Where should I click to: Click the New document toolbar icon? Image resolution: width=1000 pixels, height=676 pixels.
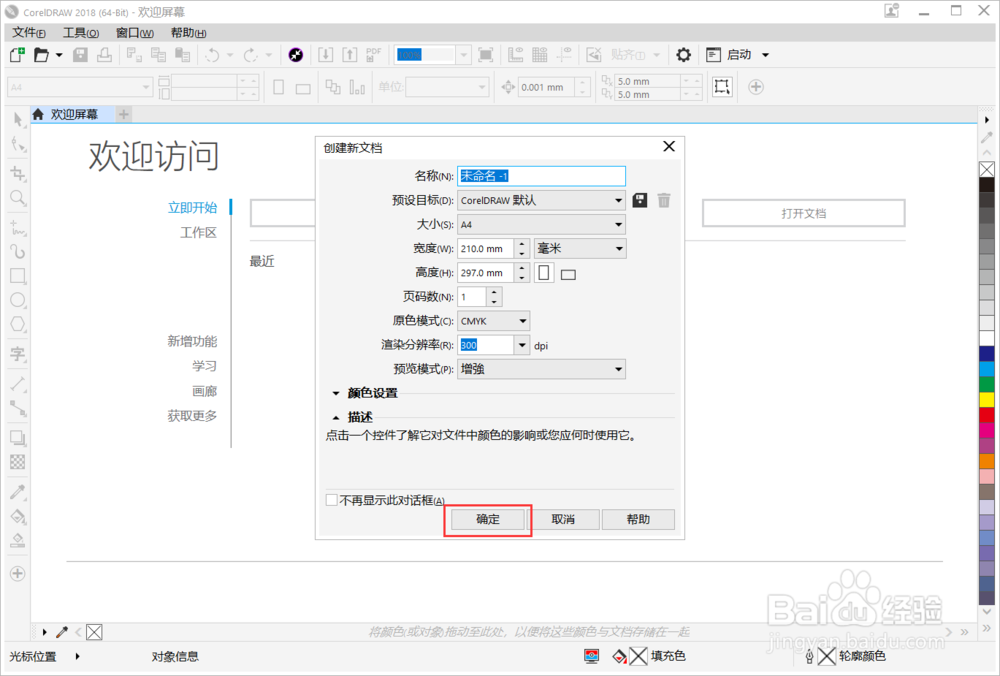[x=17, y=55]
